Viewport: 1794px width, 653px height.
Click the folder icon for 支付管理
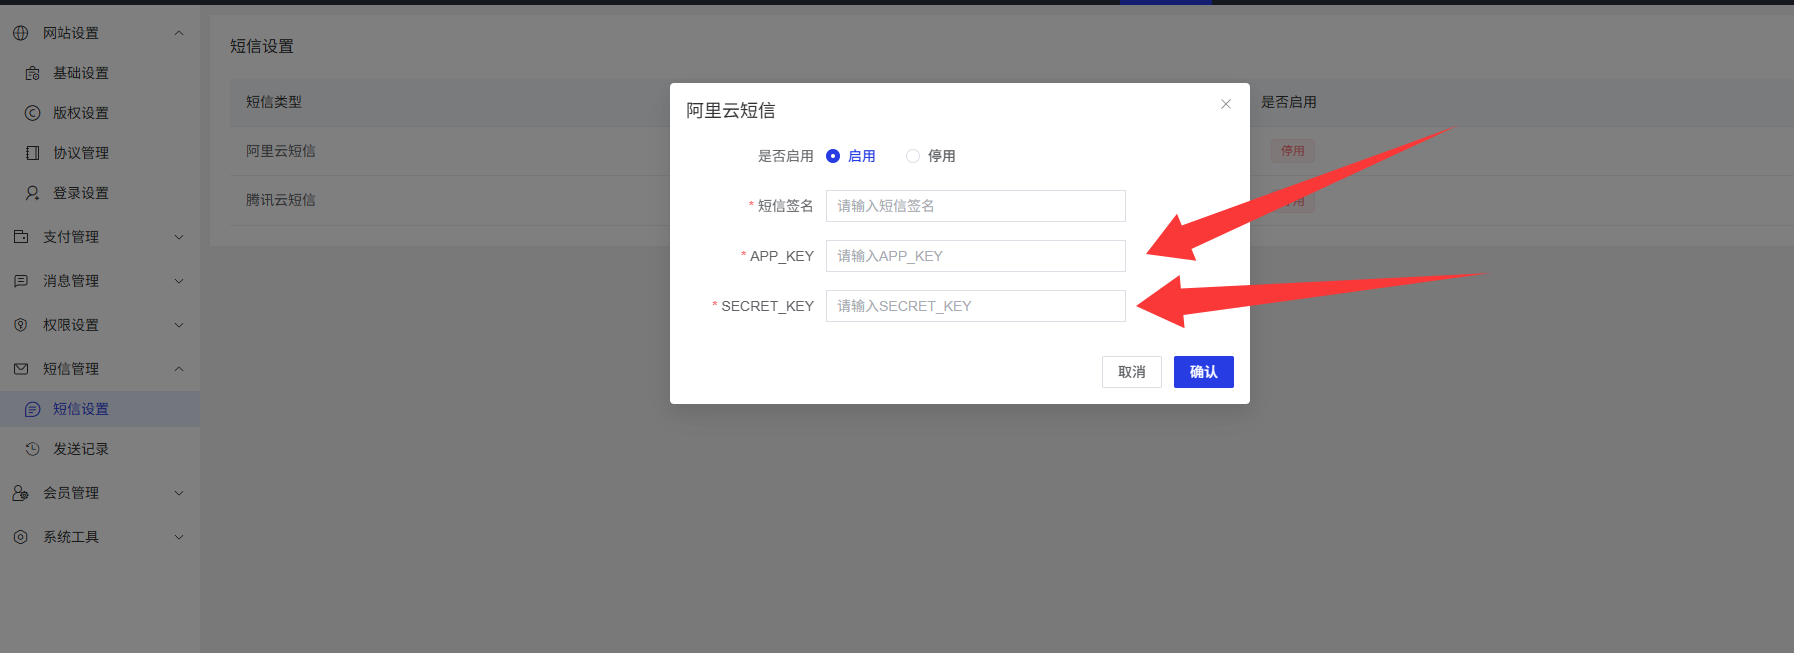(x=21, y=237)
